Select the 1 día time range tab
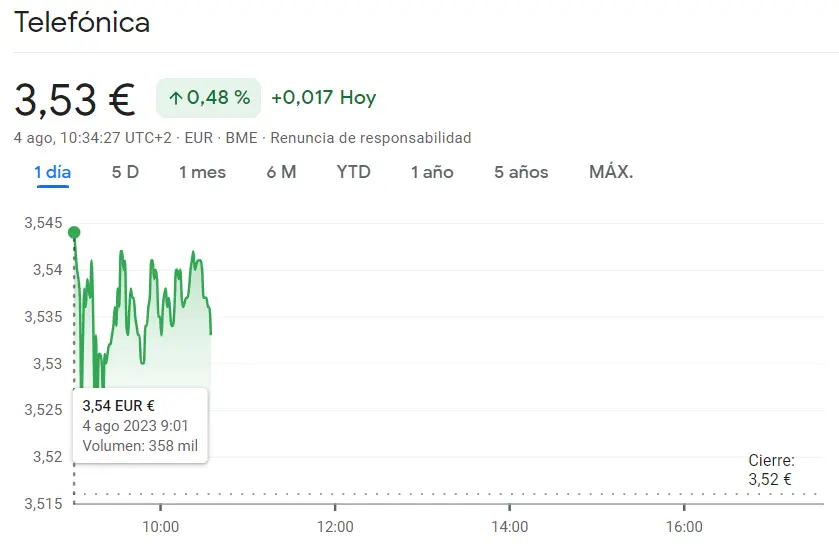839x554 pixels. 52,172
